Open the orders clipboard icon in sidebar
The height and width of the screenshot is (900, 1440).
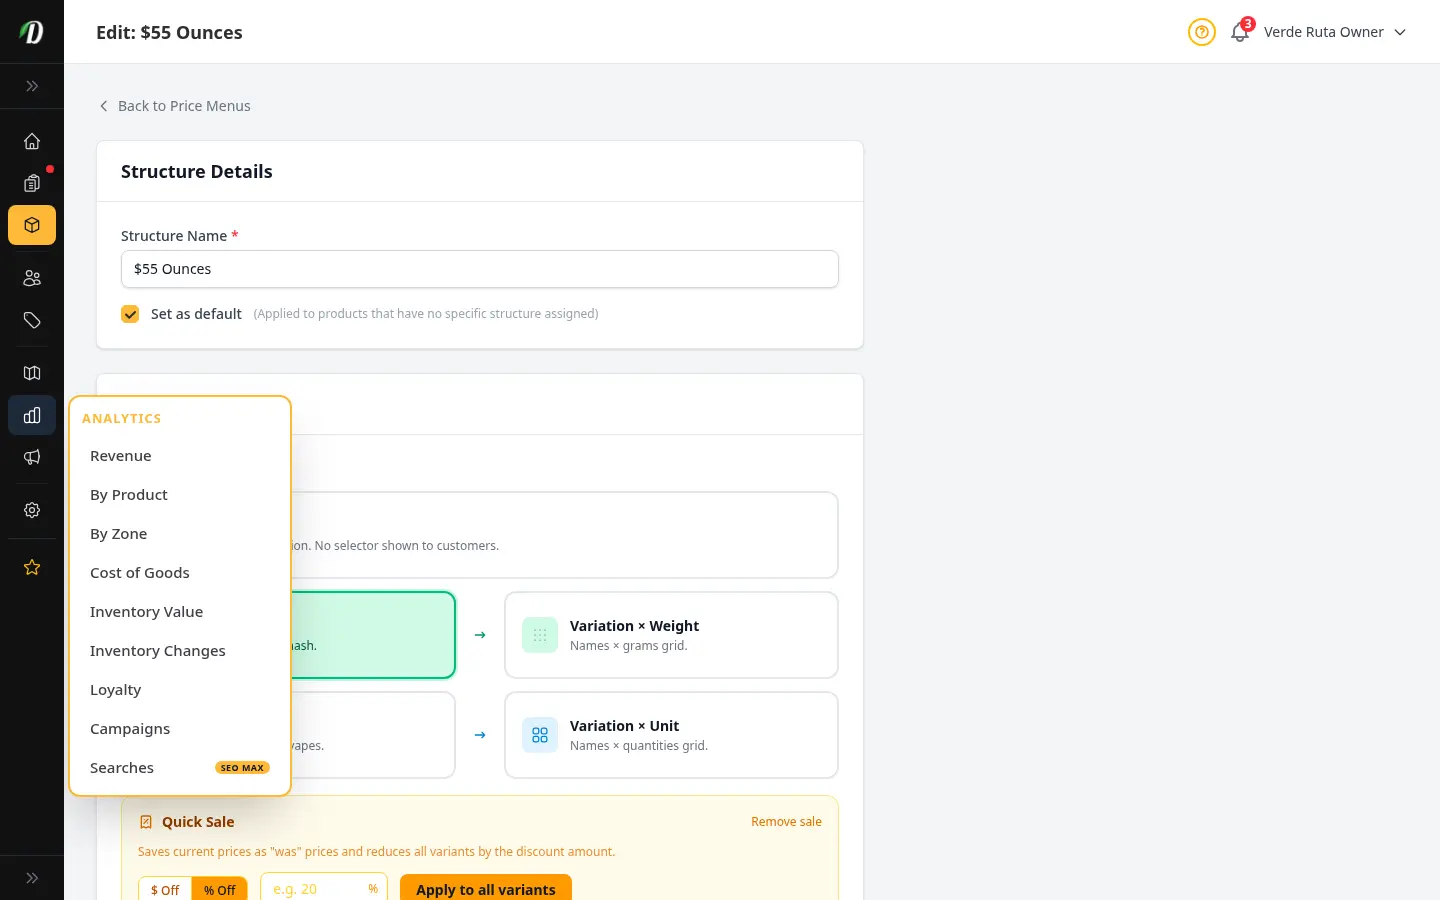(32, 183)
